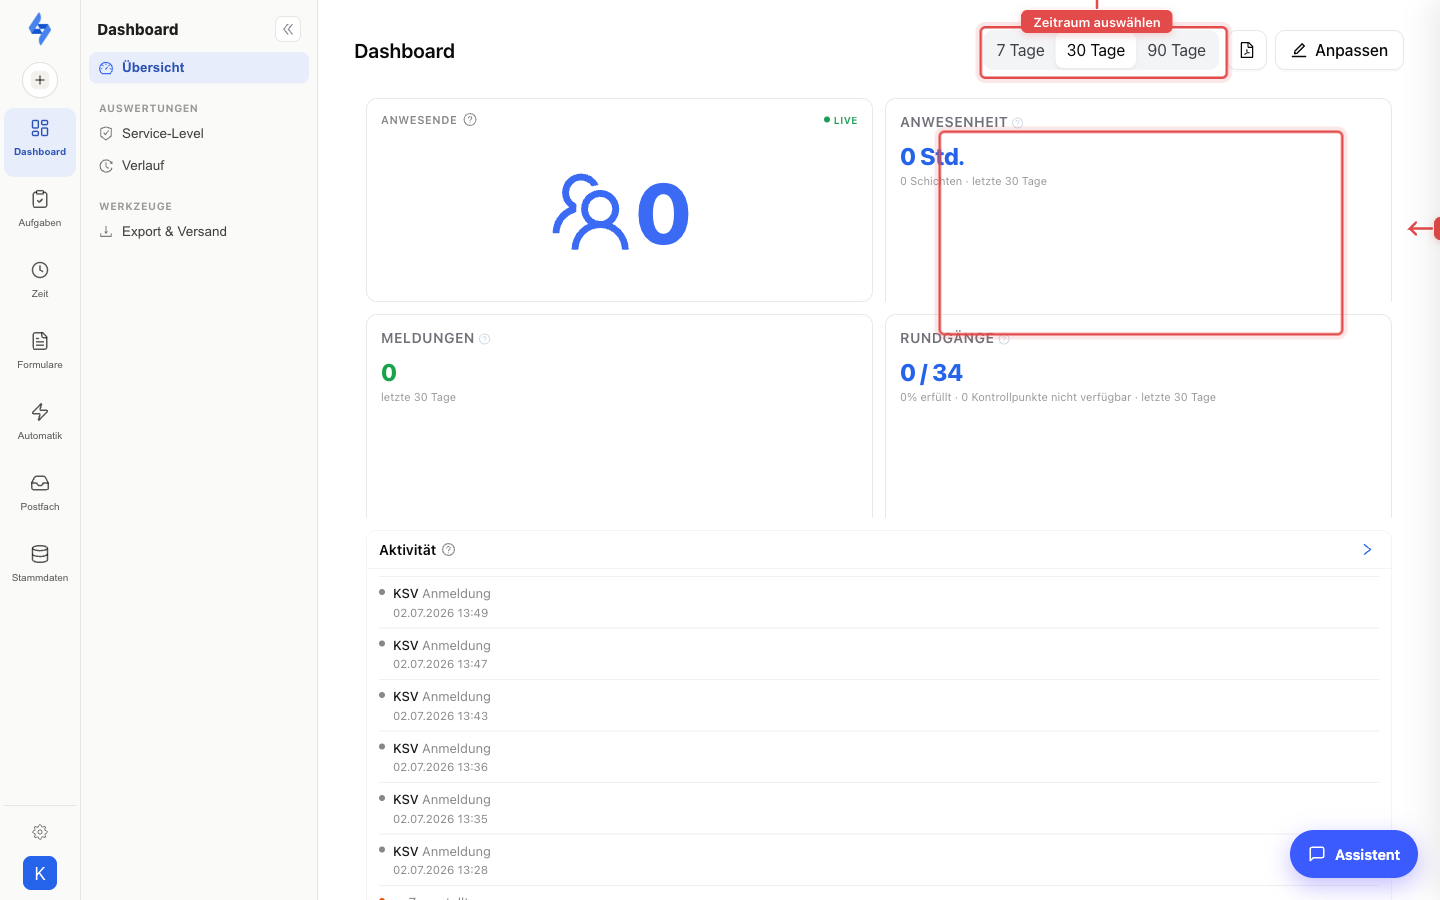Open KSV Anmeldung entry at 13:43

click(x=879, y=706)
